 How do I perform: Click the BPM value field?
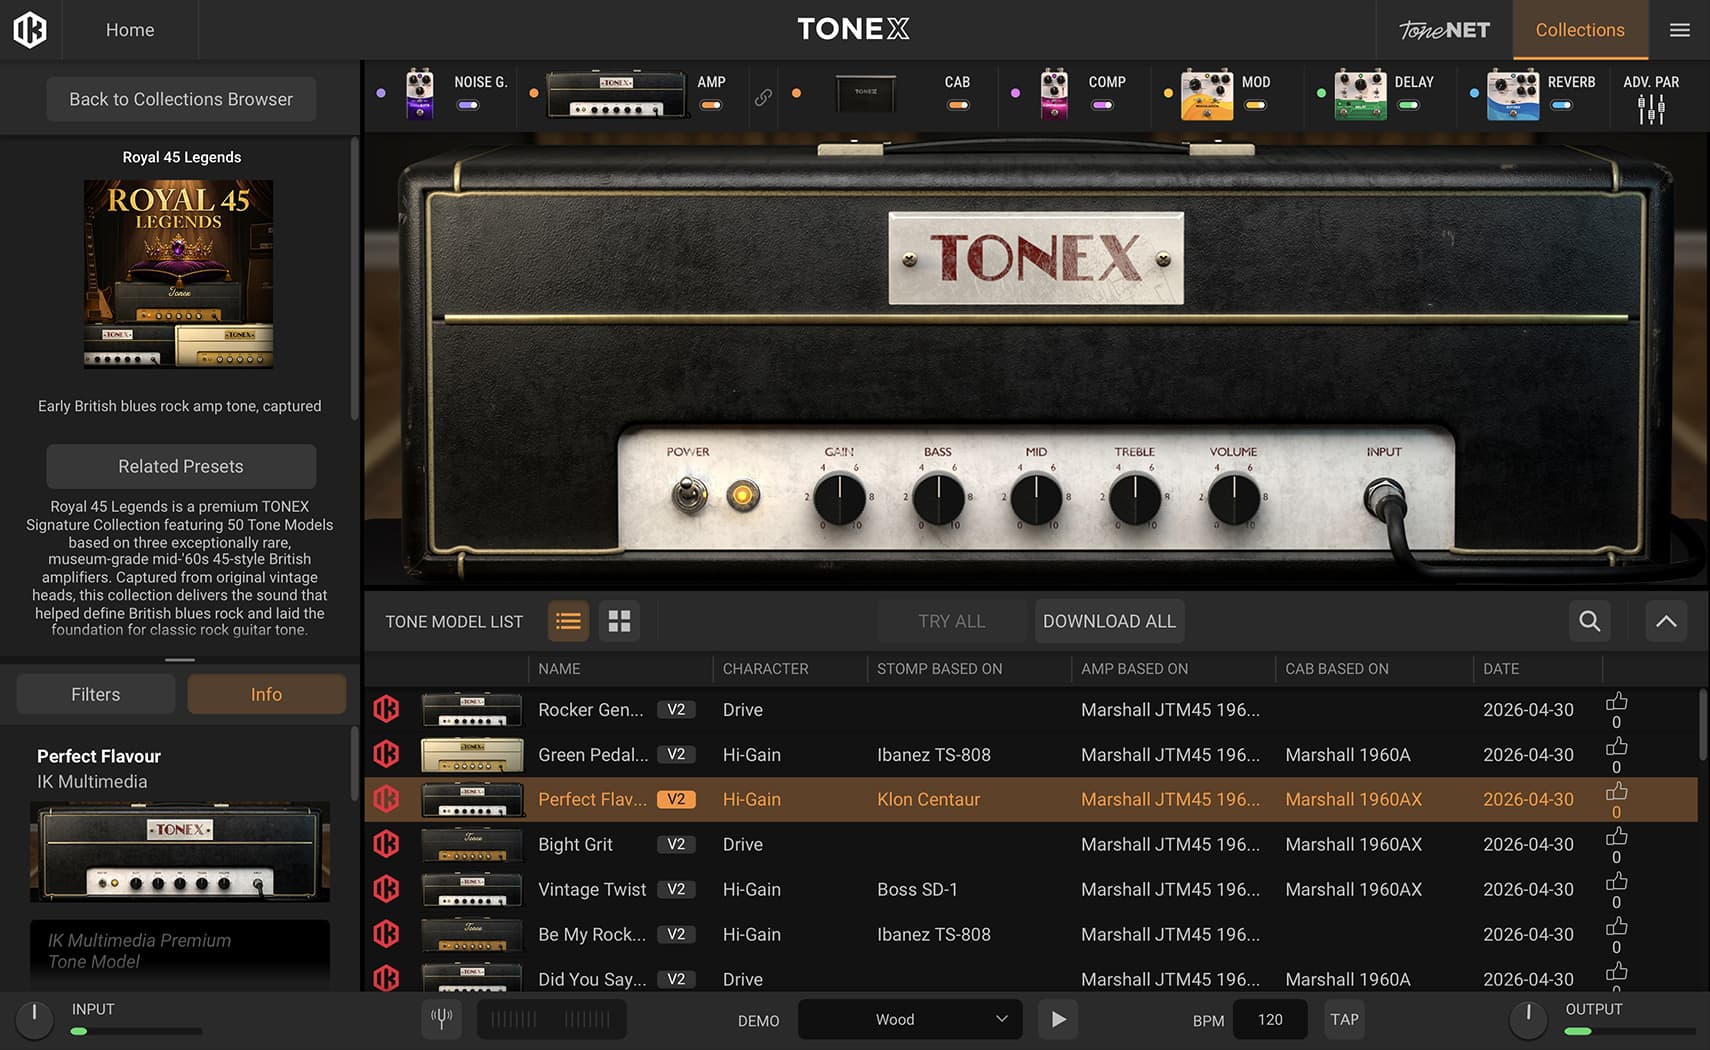coord(1270,1019)
